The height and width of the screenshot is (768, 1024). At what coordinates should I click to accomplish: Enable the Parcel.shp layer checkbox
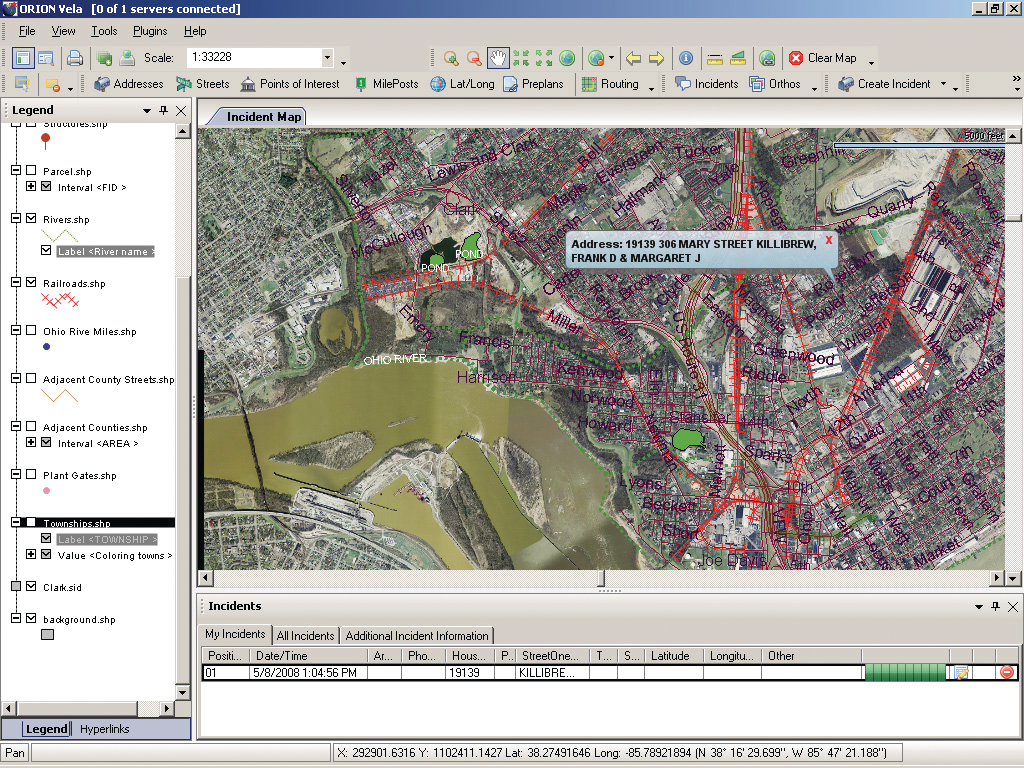coord(31,171)
